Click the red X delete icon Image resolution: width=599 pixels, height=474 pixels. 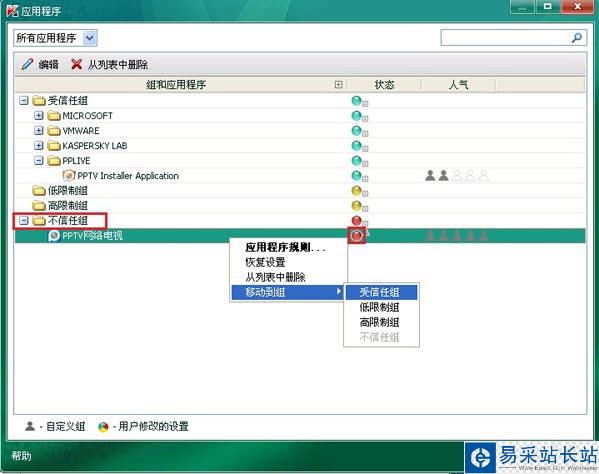[76, 64]
